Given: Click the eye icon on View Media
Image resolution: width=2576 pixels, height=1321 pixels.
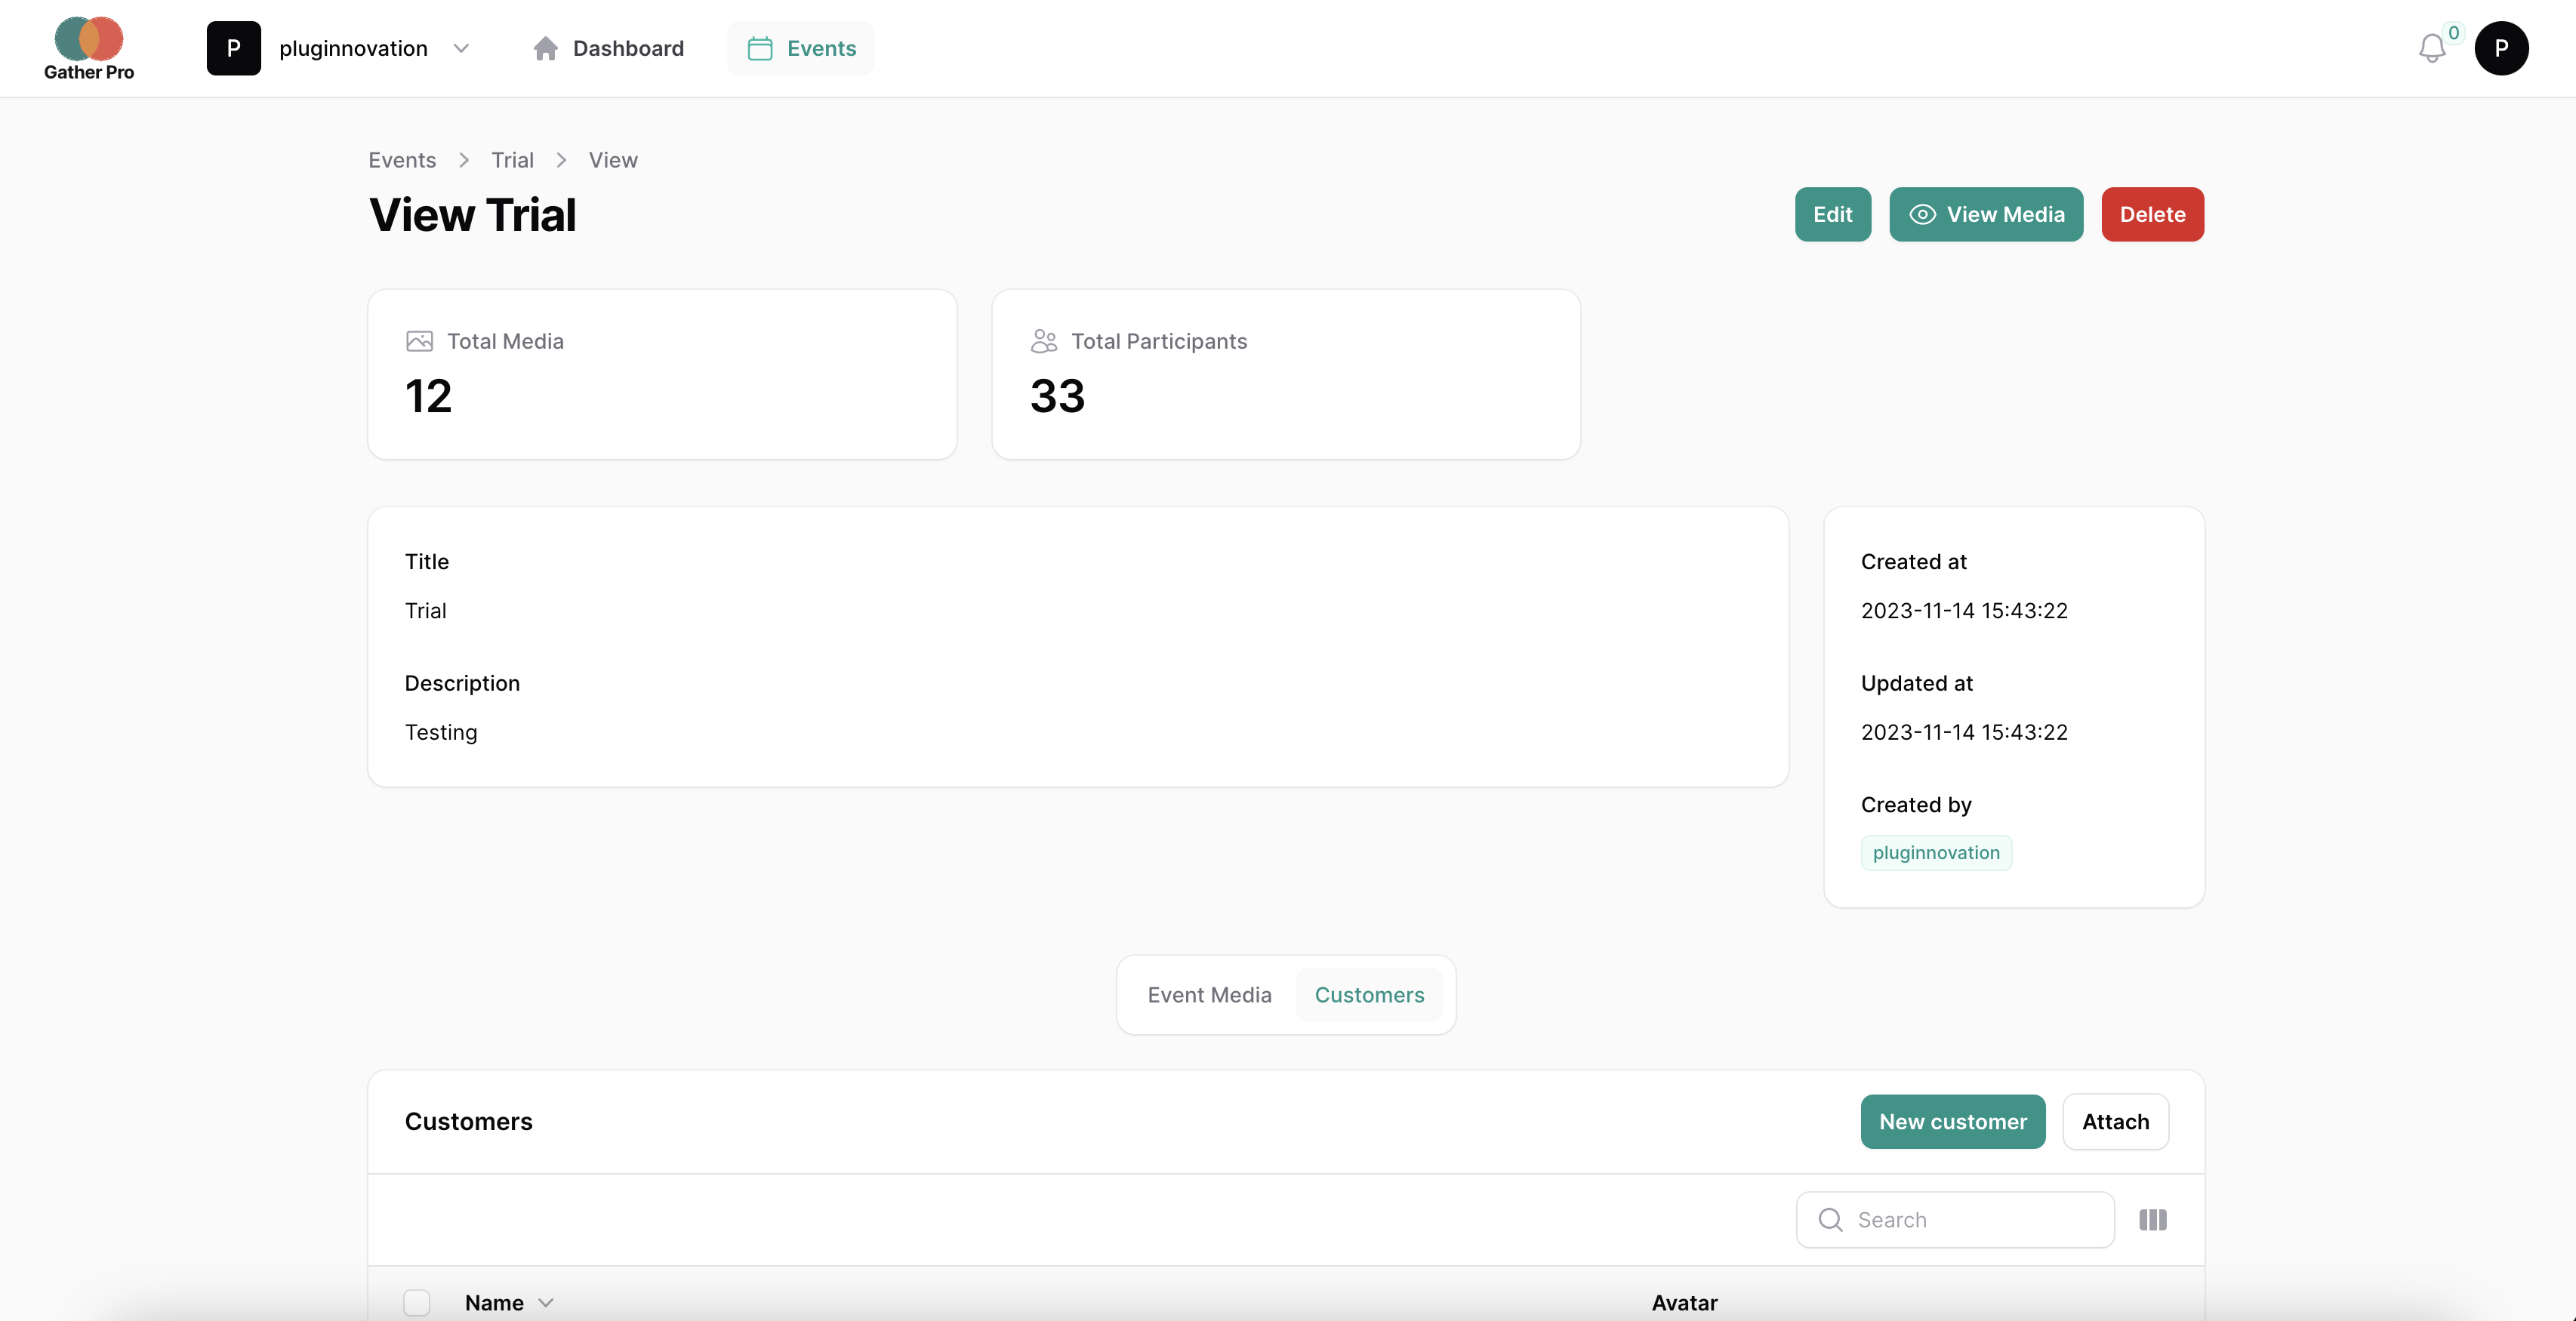Looking at the screenshot, I should click(x=1922, y=214).
